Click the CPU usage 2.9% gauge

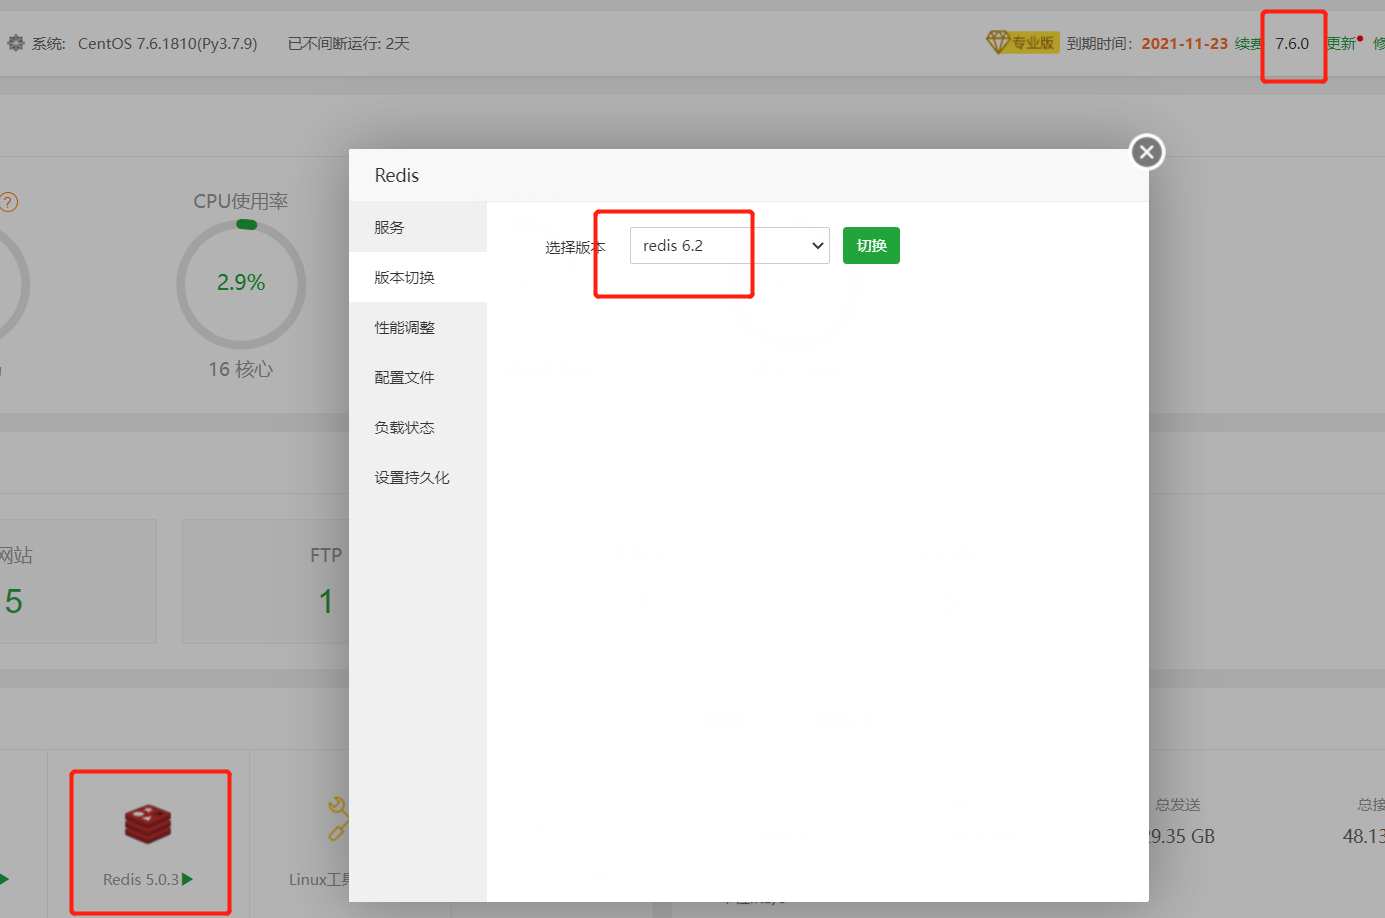click(241, 283)
